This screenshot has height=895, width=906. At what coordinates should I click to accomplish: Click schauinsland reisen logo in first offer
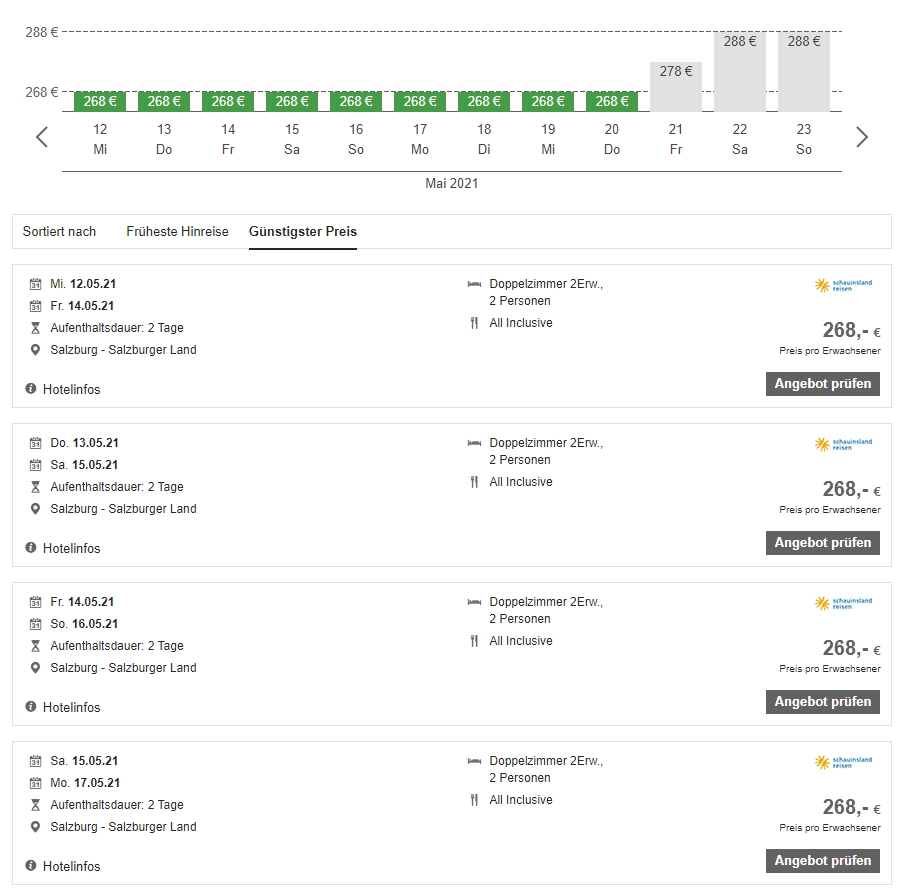point(843,285)
